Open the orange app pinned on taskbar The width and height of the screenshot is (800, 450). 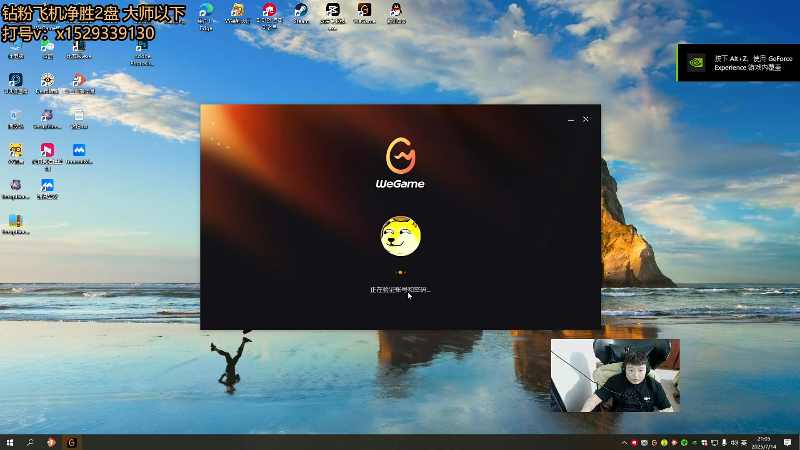(x=51, y=442)
